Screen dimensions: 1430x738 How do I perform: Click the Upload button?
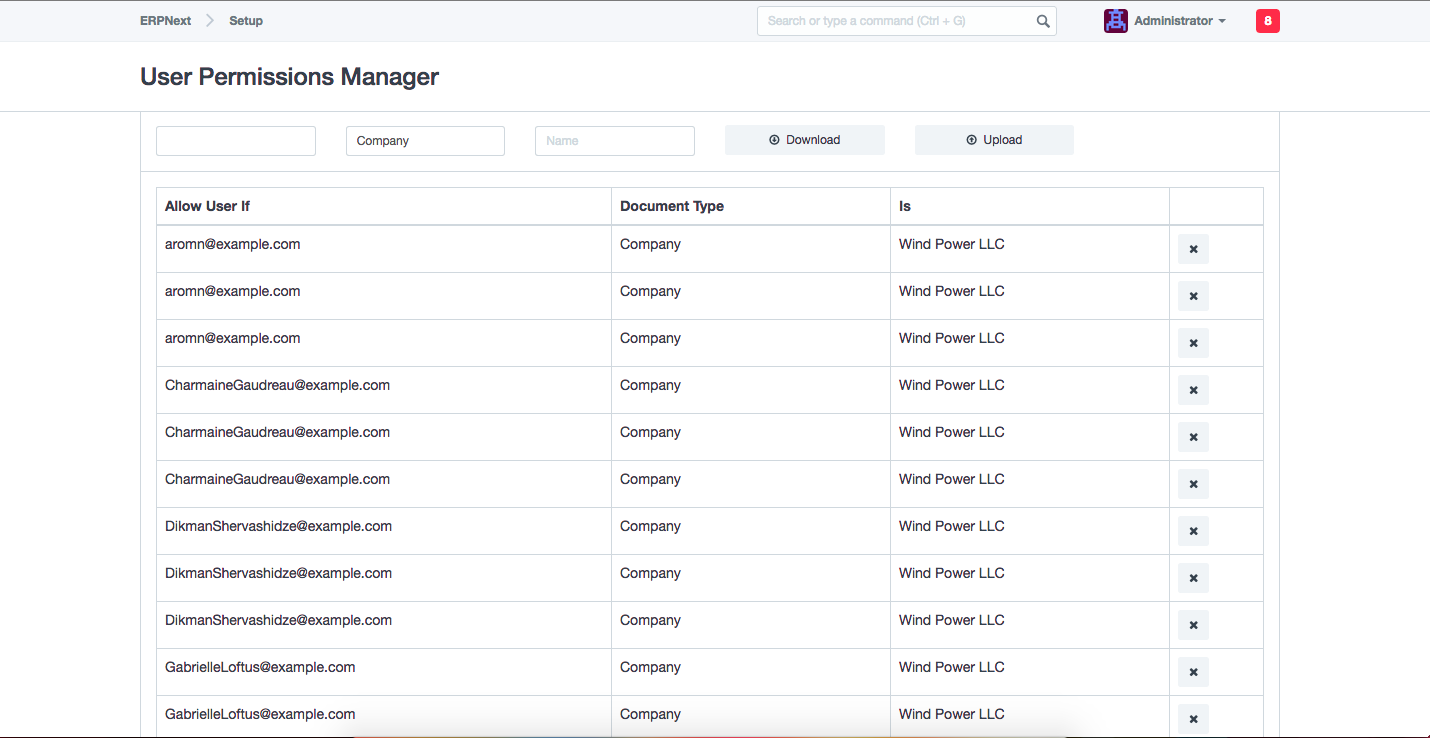pyautogui.click(x=994, y=139)
